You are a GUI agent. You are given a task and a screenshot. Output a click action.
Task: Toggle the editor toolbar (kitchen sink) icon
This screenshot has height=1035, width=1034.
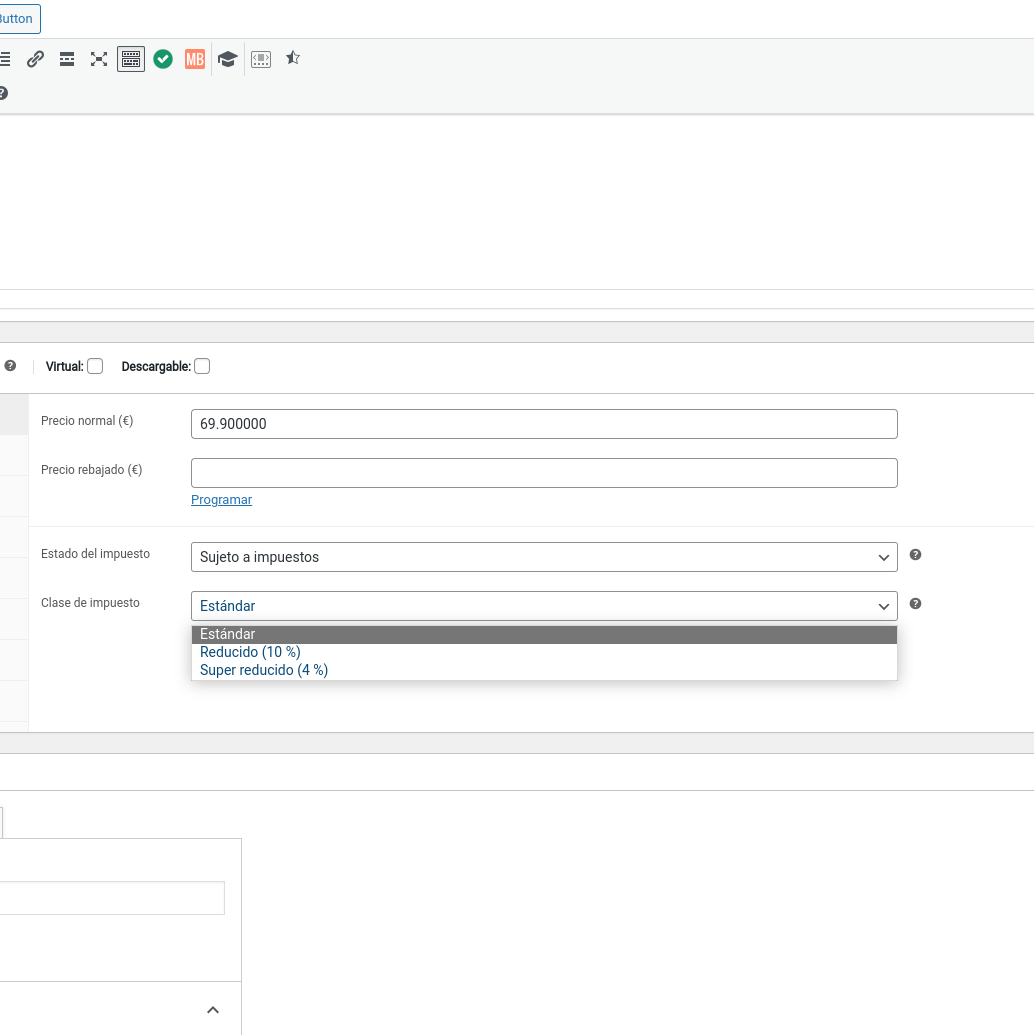click(131, 59)
